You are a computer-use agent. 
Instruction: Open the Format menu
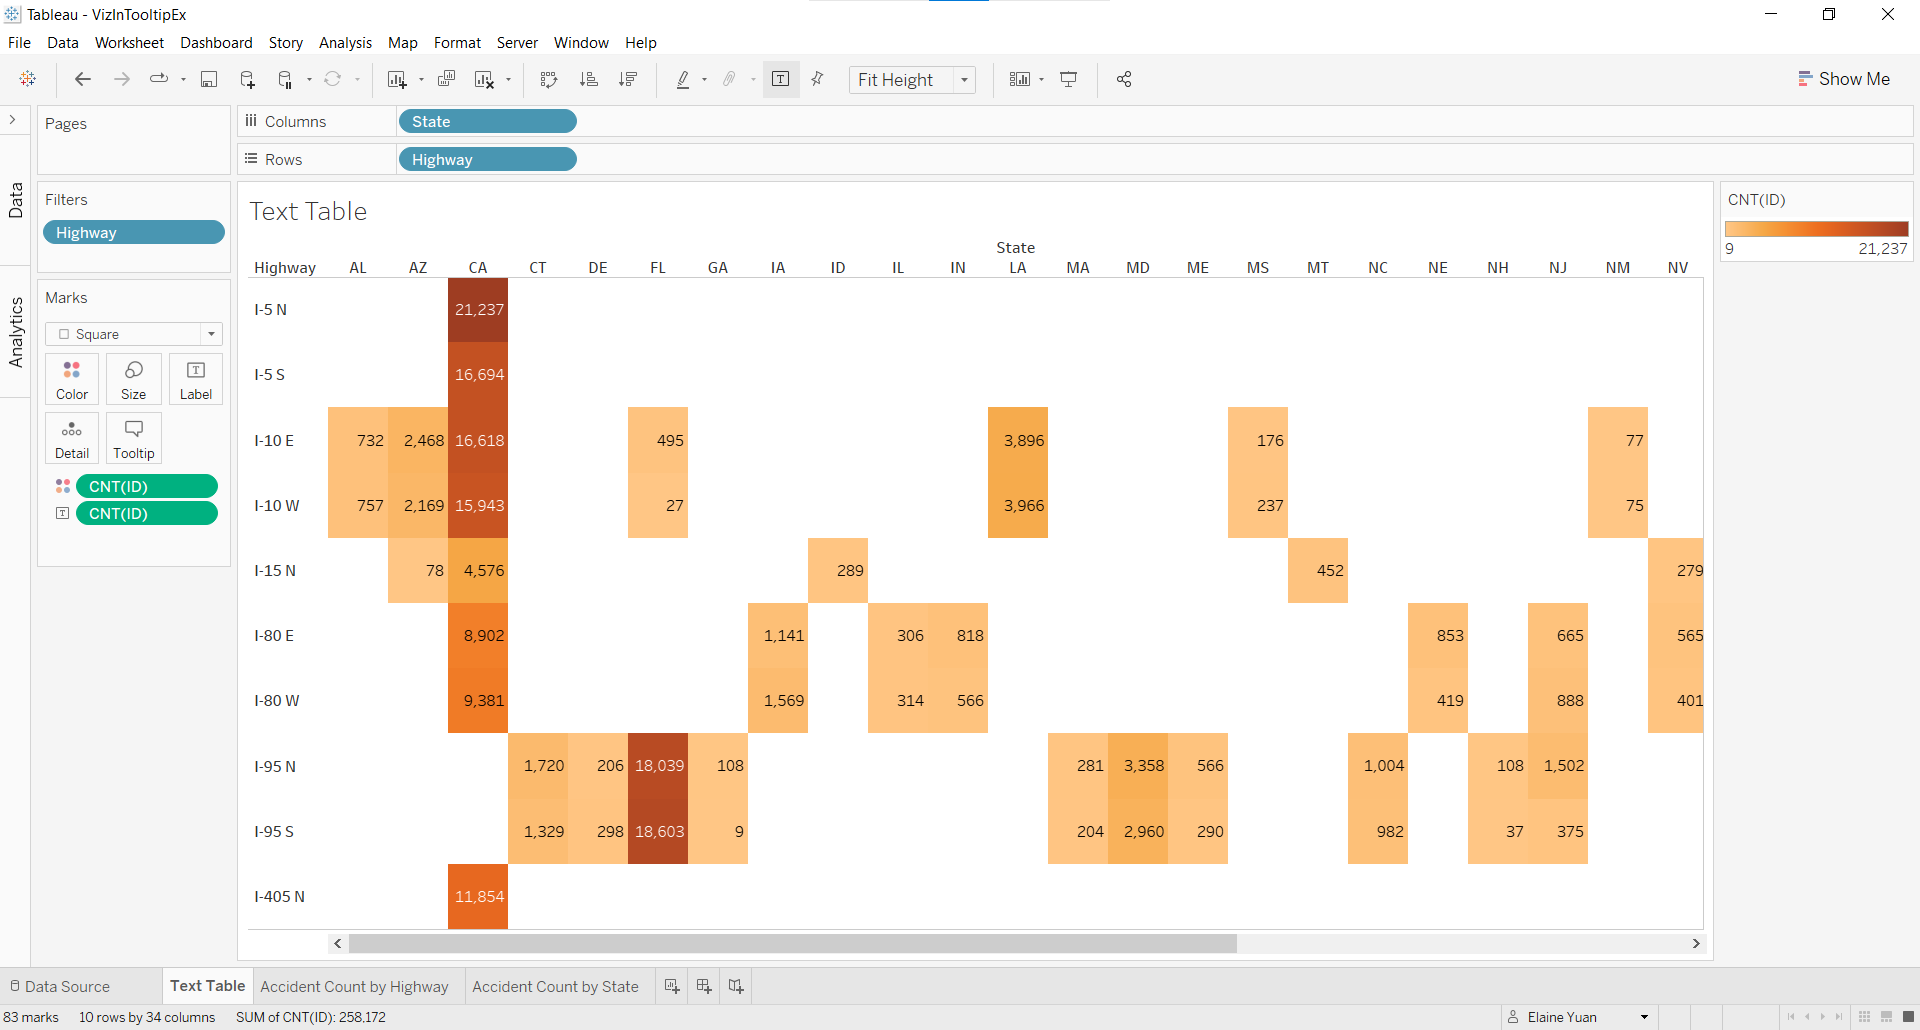[457, 43]
